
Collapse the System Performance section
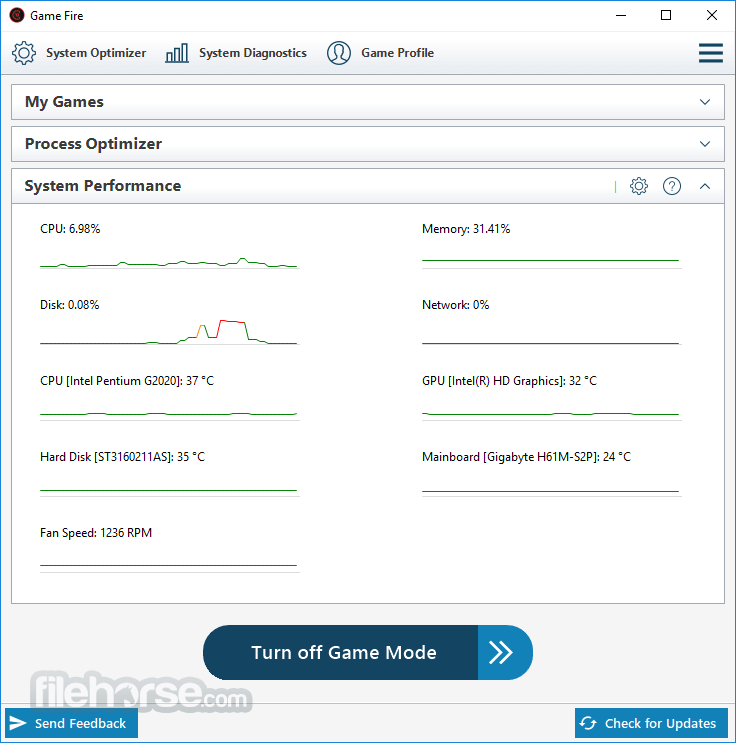[x=705, y=186]
